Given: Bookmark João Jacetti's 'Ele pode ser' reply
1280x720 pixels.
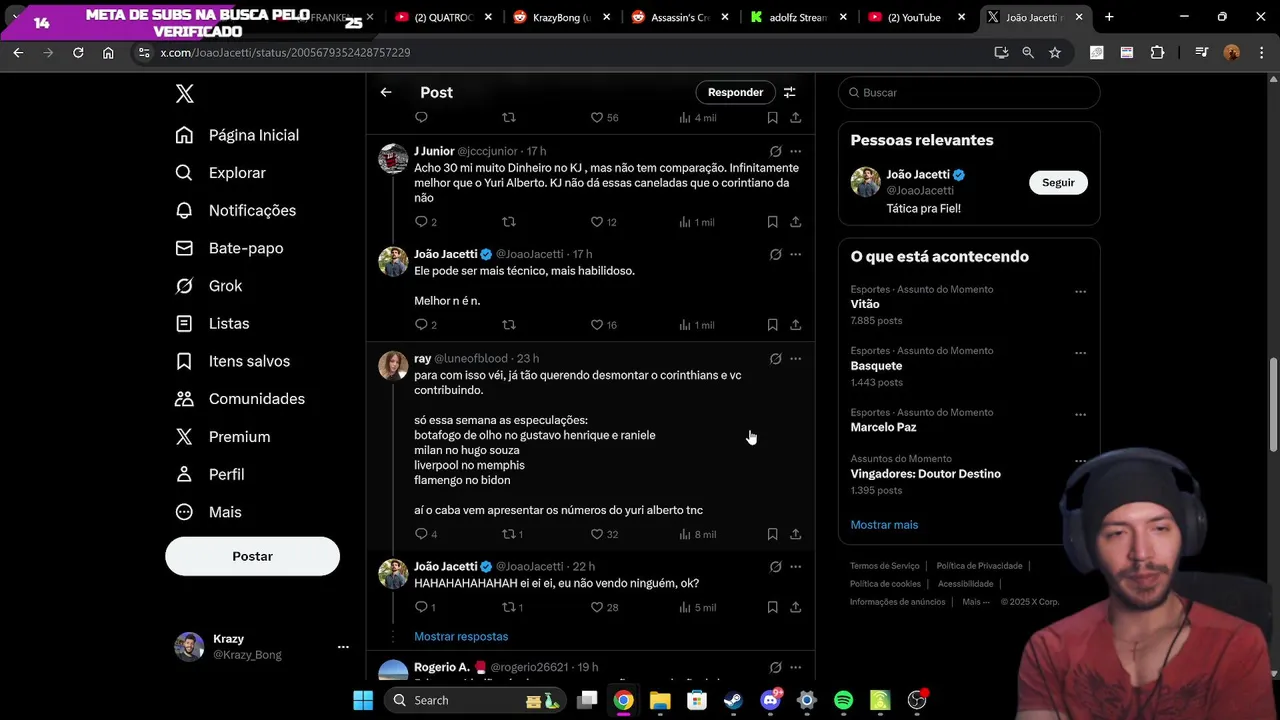Looking at the screenshot, I should [x=772, y=325].
